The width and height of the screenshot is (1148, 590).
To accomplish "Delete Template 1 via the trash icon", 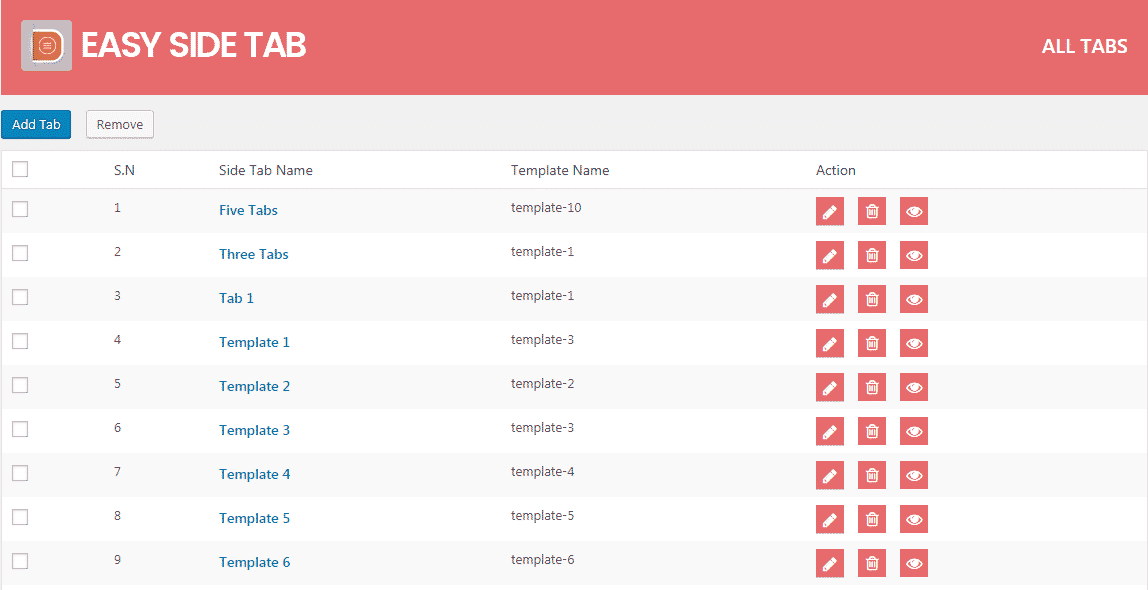I will [x=871, y=343].
